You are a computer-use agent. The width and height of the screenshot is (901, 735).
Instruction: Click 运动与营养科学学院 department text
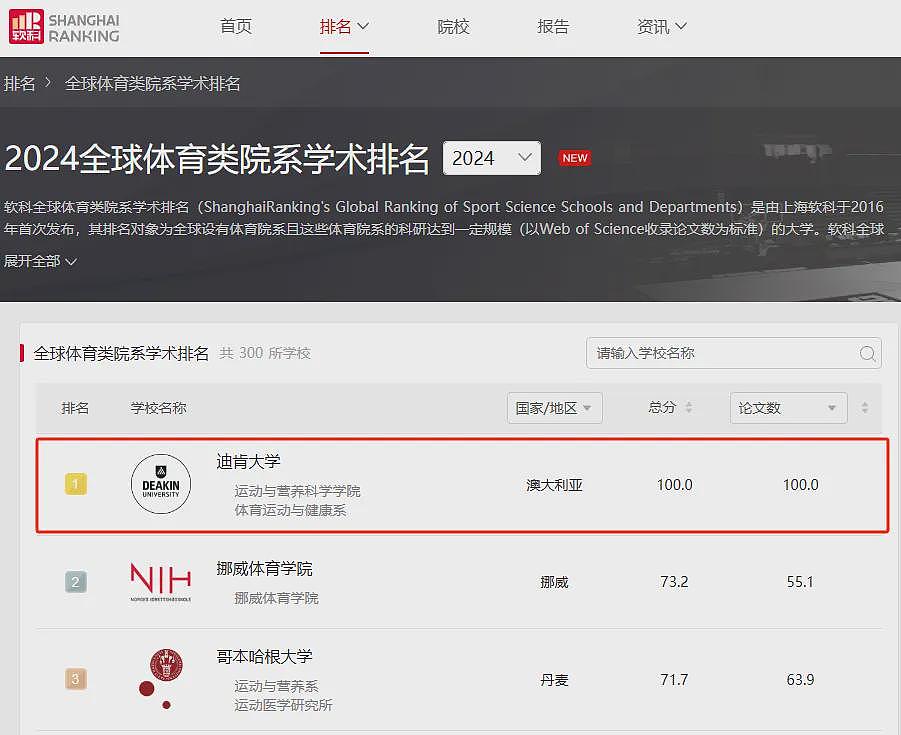click(x=297, y=491)
